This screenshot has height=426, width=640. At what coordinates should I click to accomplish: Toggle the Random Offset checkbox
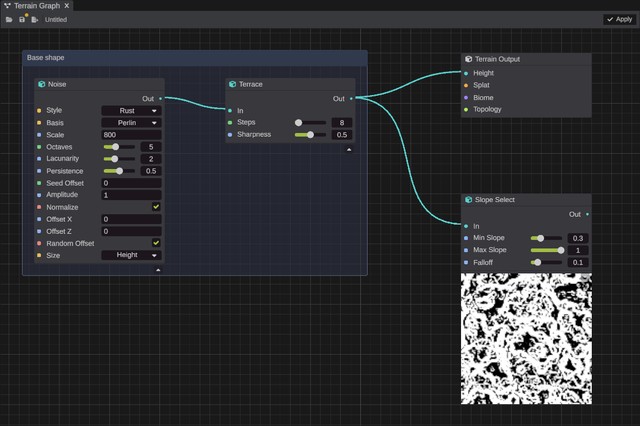(x=156, y=243)
